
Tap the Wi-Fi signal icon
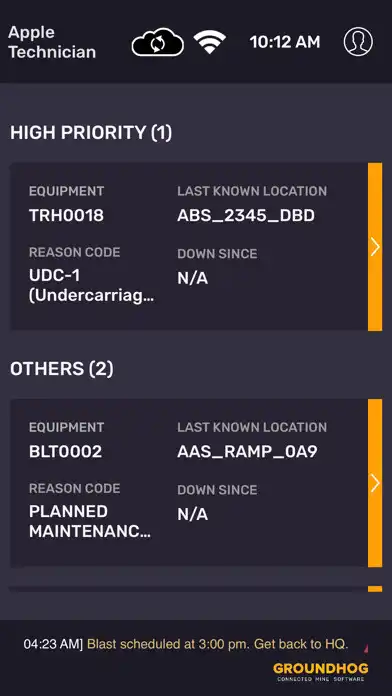click(x=210, y=42)
